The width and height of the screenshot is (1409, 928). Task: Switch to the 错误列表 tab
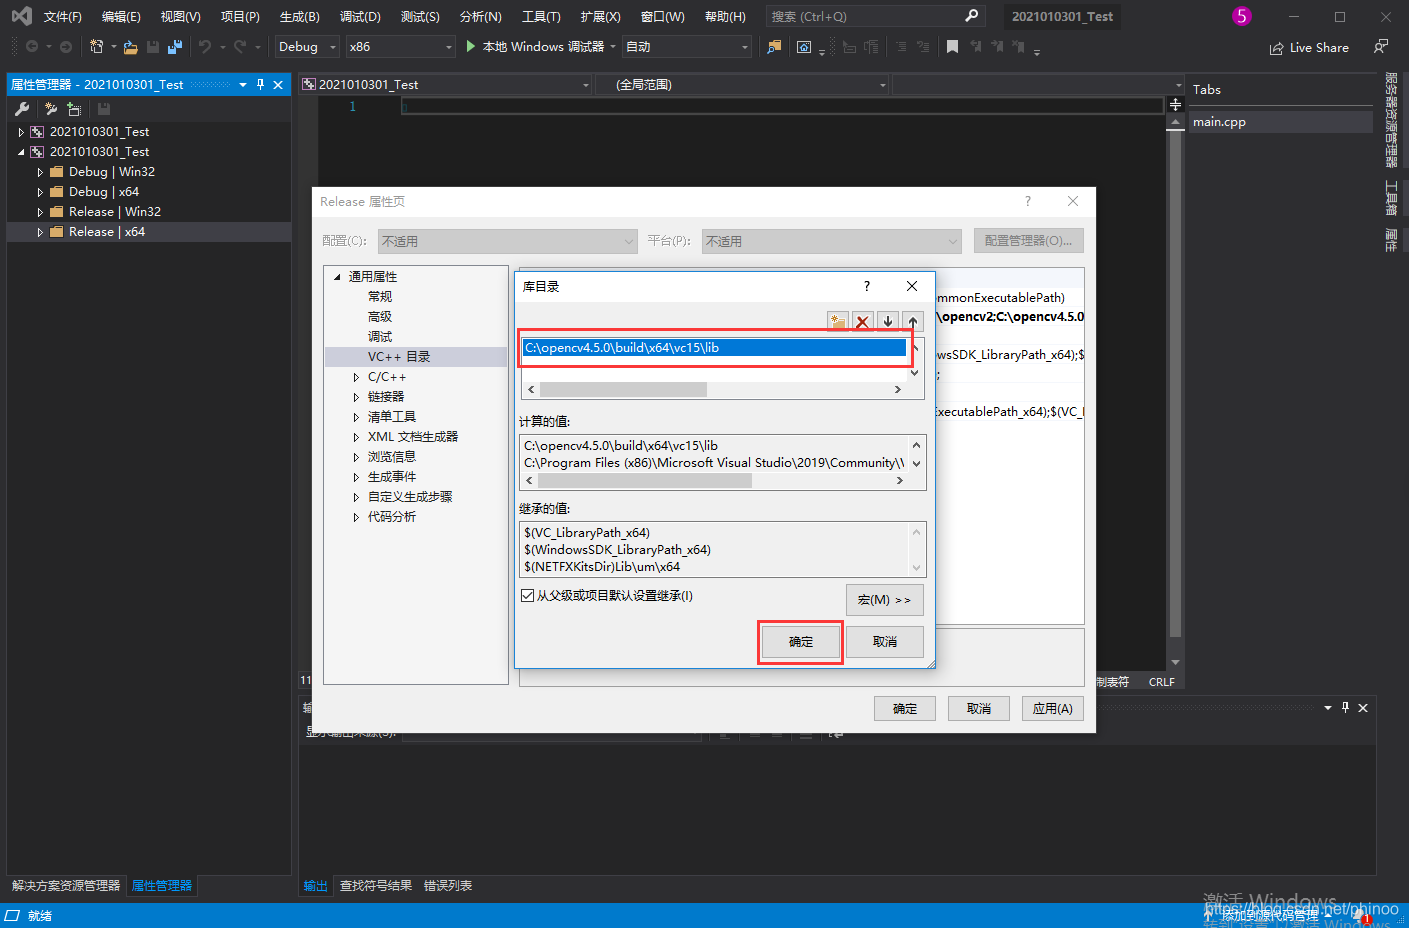coord(448,886)
